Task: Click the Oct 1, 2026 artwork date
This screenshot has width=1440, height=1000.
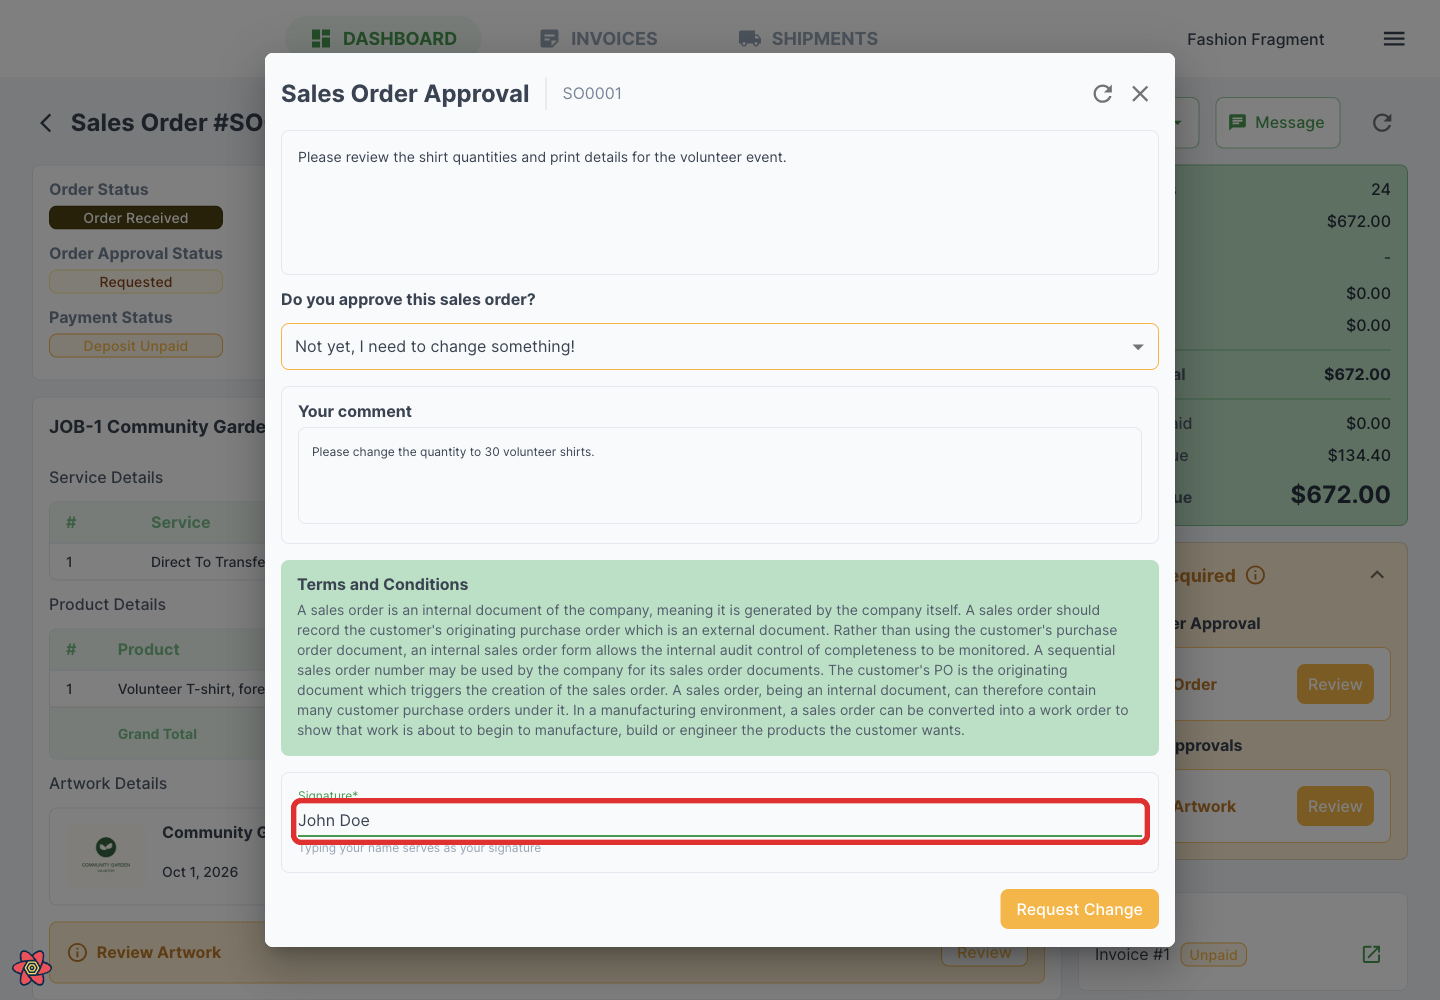Action: click(x=200, y=872)
